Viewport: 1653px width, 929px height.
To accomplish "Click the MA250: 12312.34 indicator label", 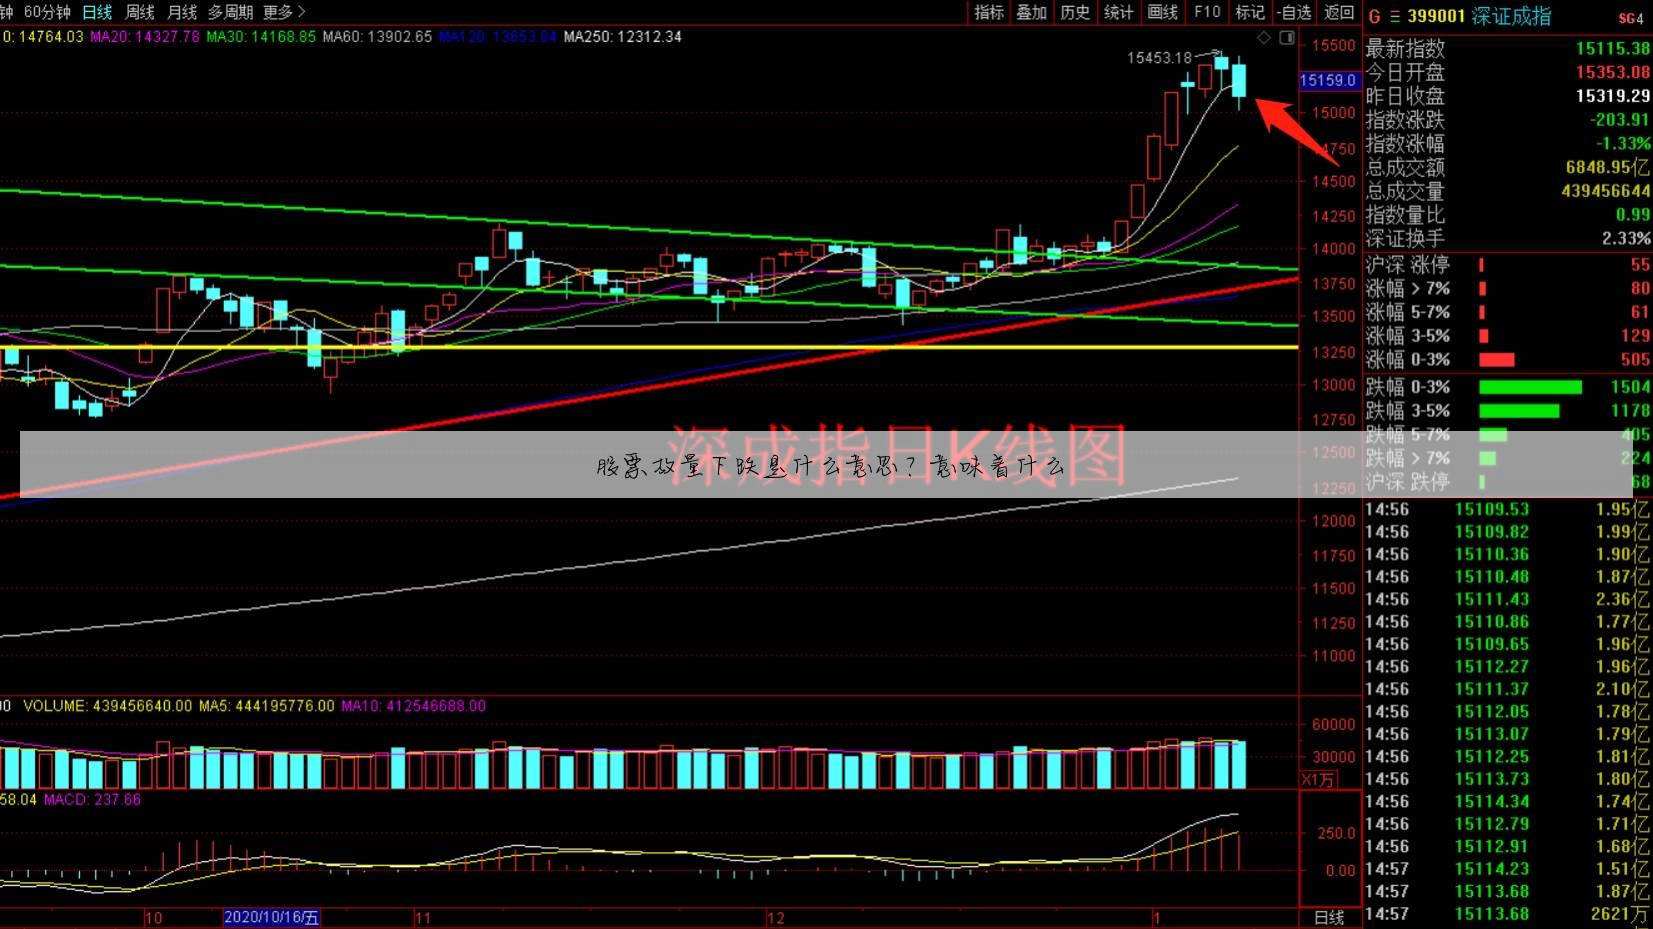I will tap(622, 37).
